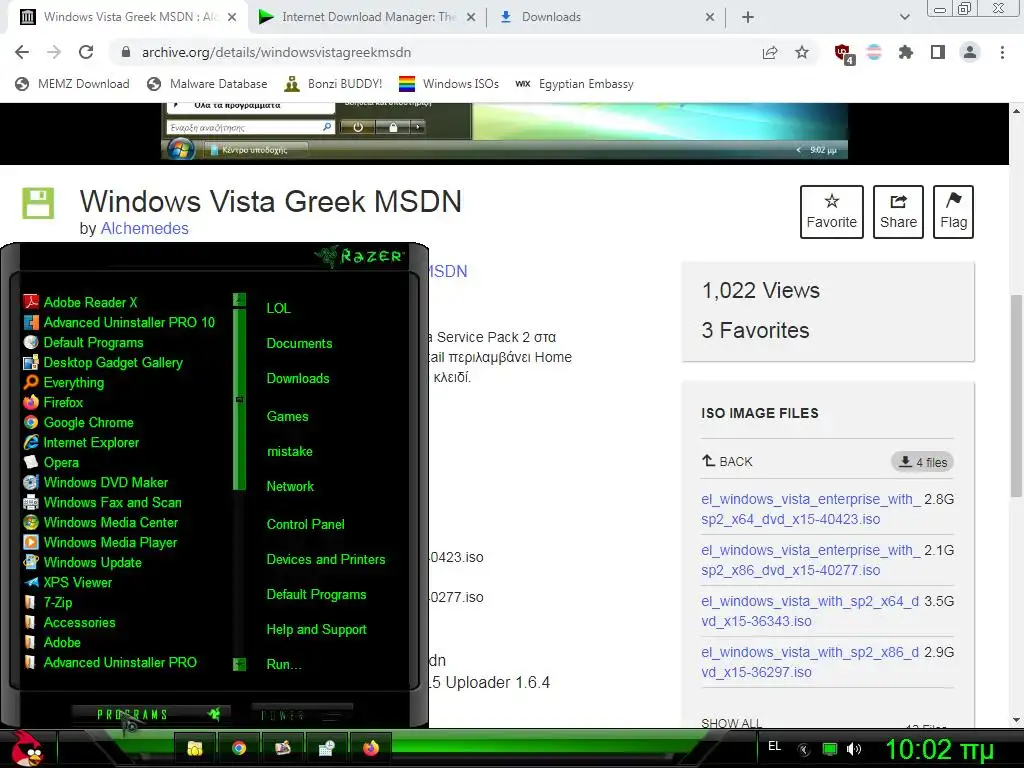Screen dimensions: 1024x768
Task: Expand the 7-Zip folder
Action: pyautogui.click(x=48, y=603)
